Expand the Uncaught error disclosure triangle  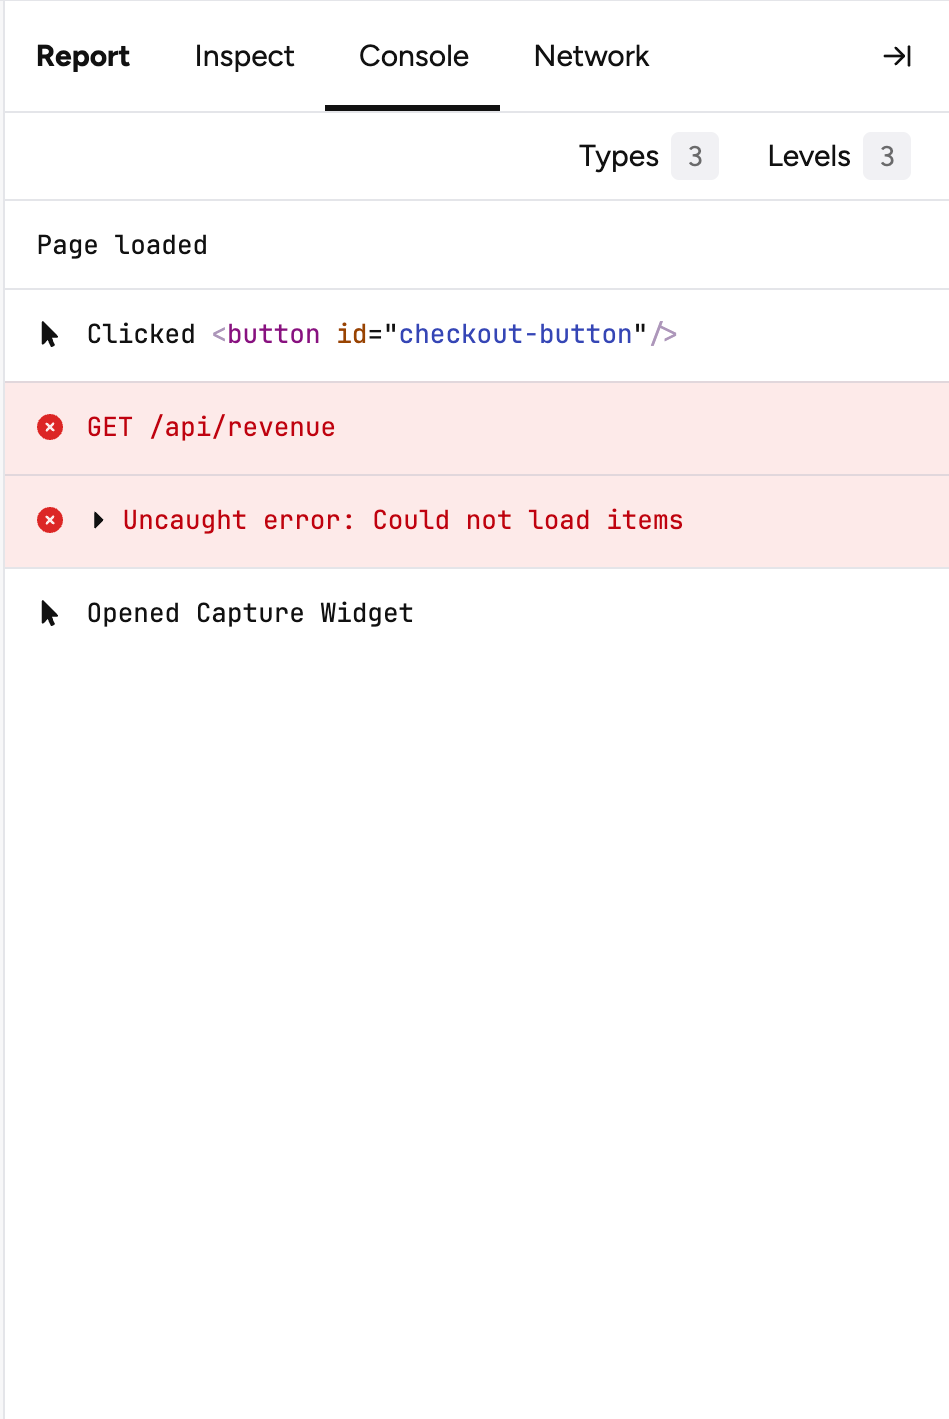(x=98, y=520)
